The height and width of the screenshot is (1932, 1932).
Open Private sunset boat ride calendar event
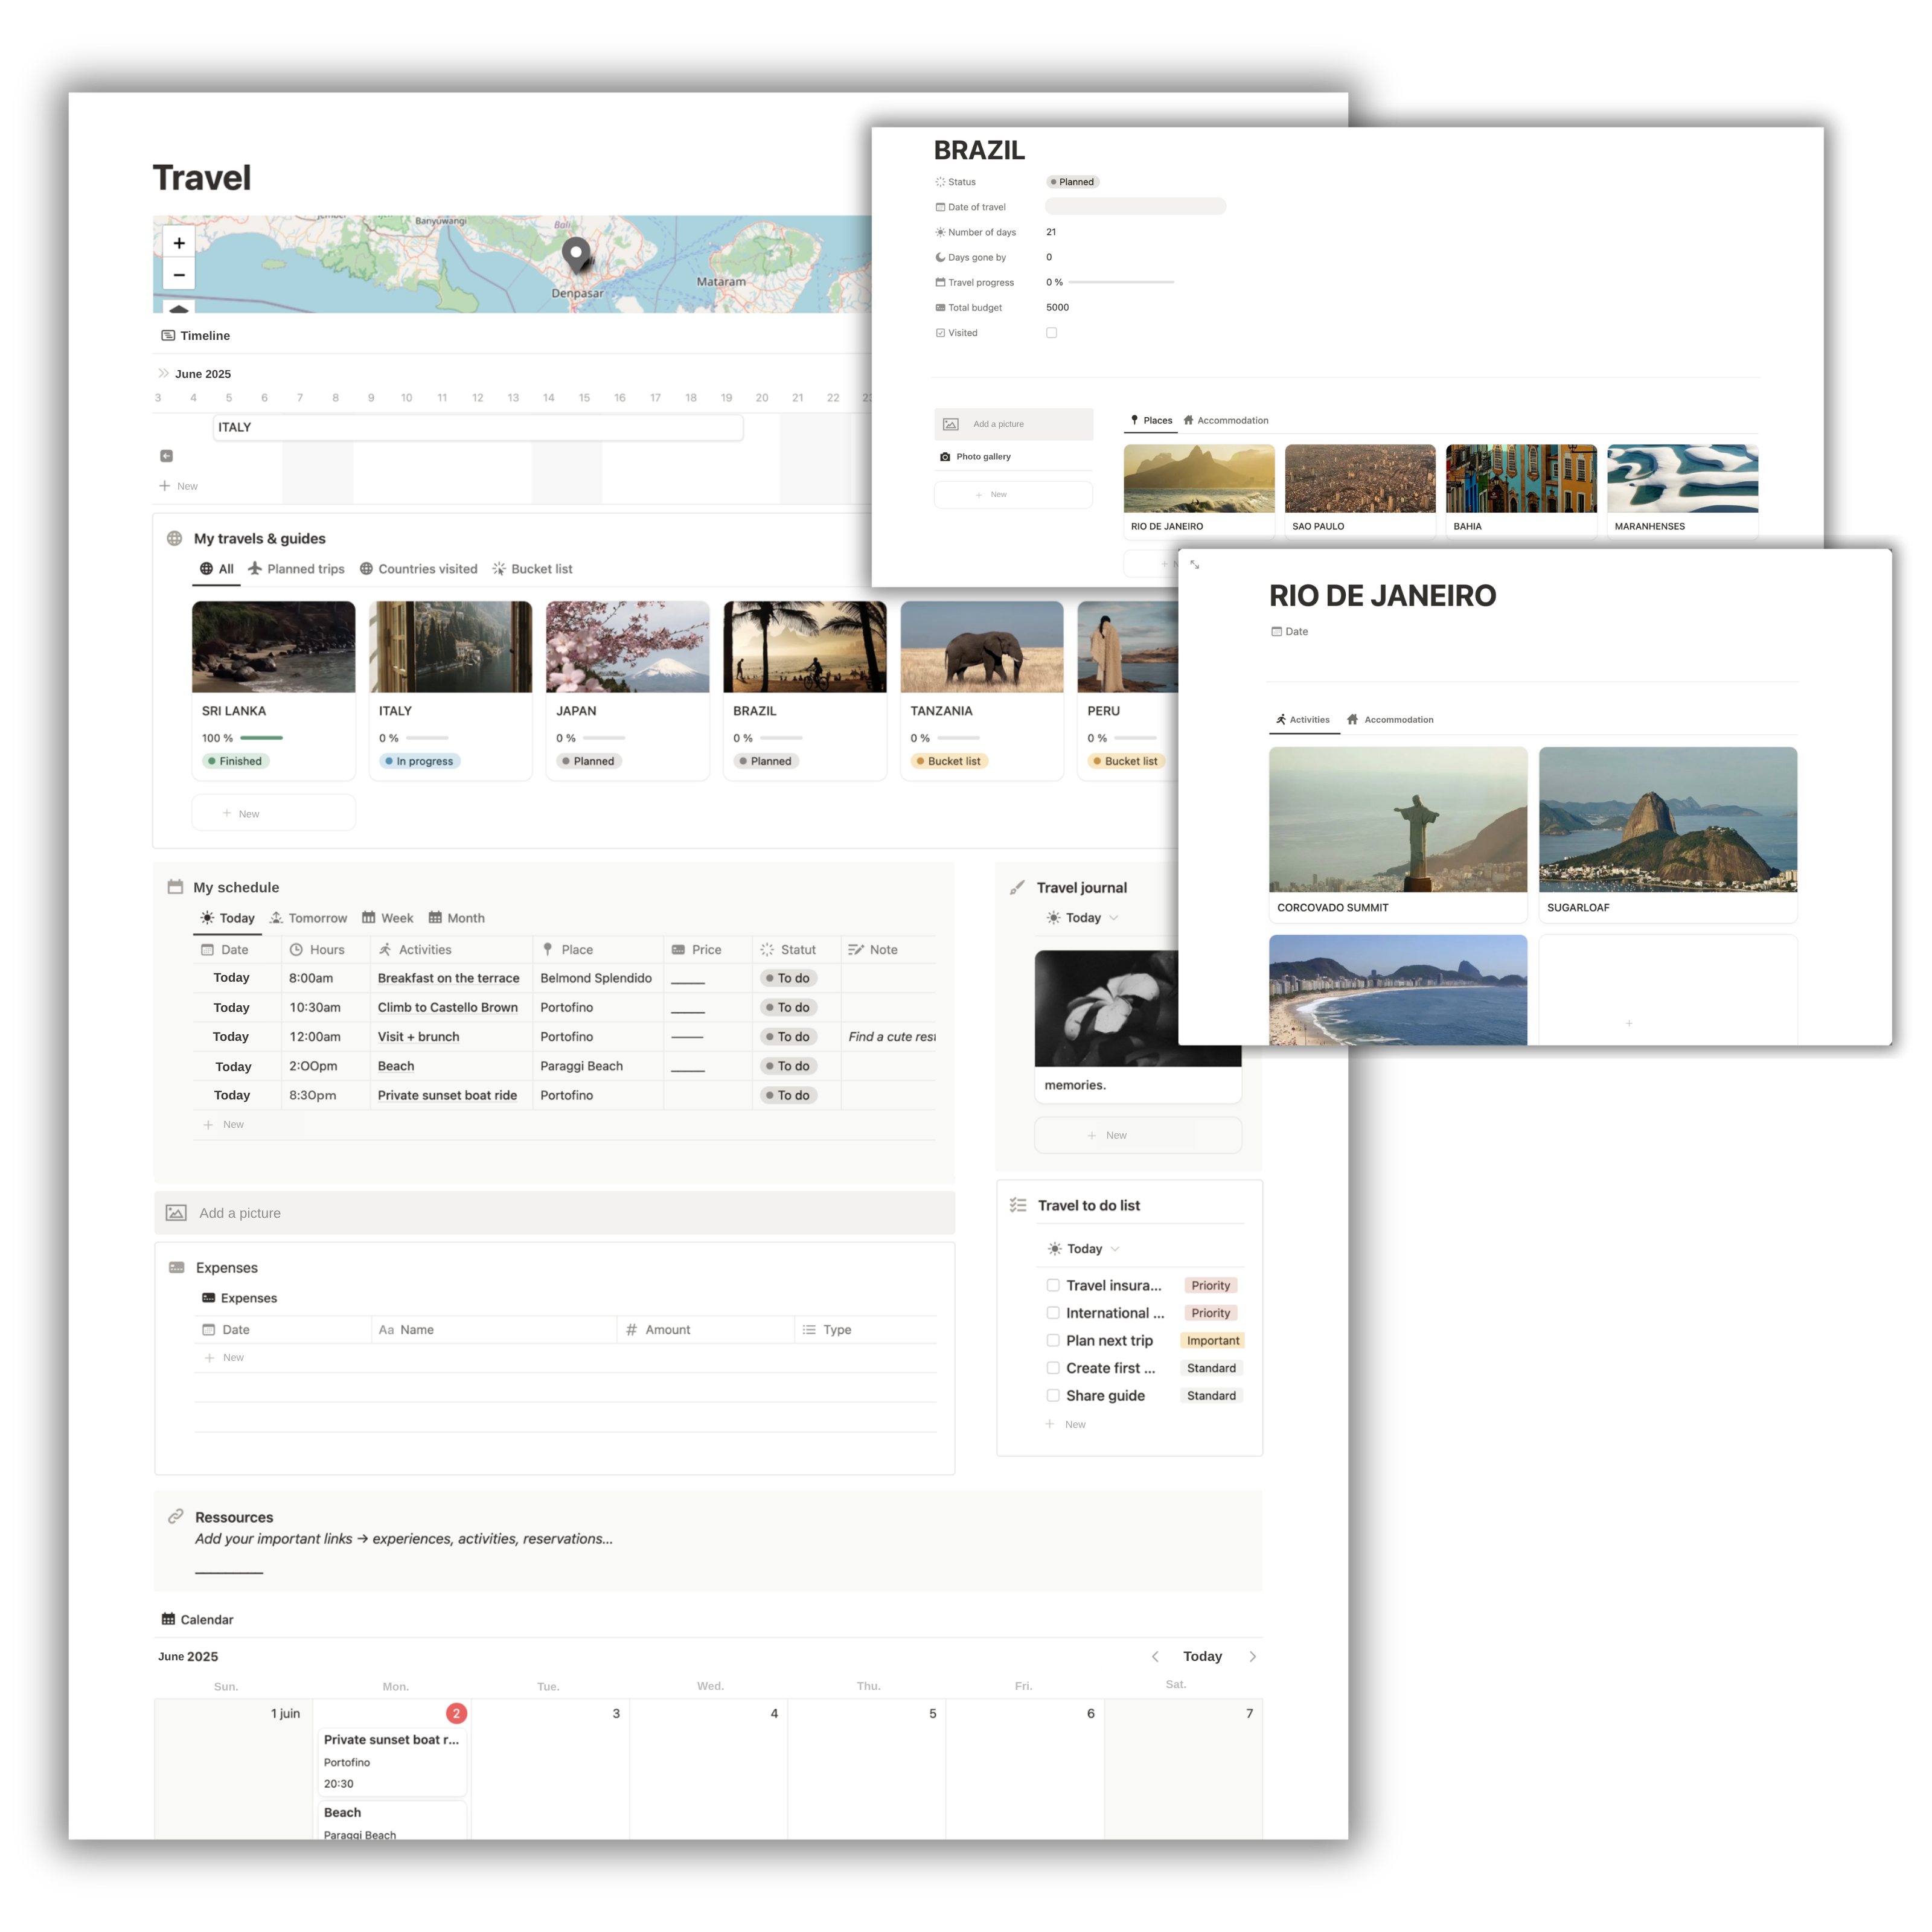392,1761
